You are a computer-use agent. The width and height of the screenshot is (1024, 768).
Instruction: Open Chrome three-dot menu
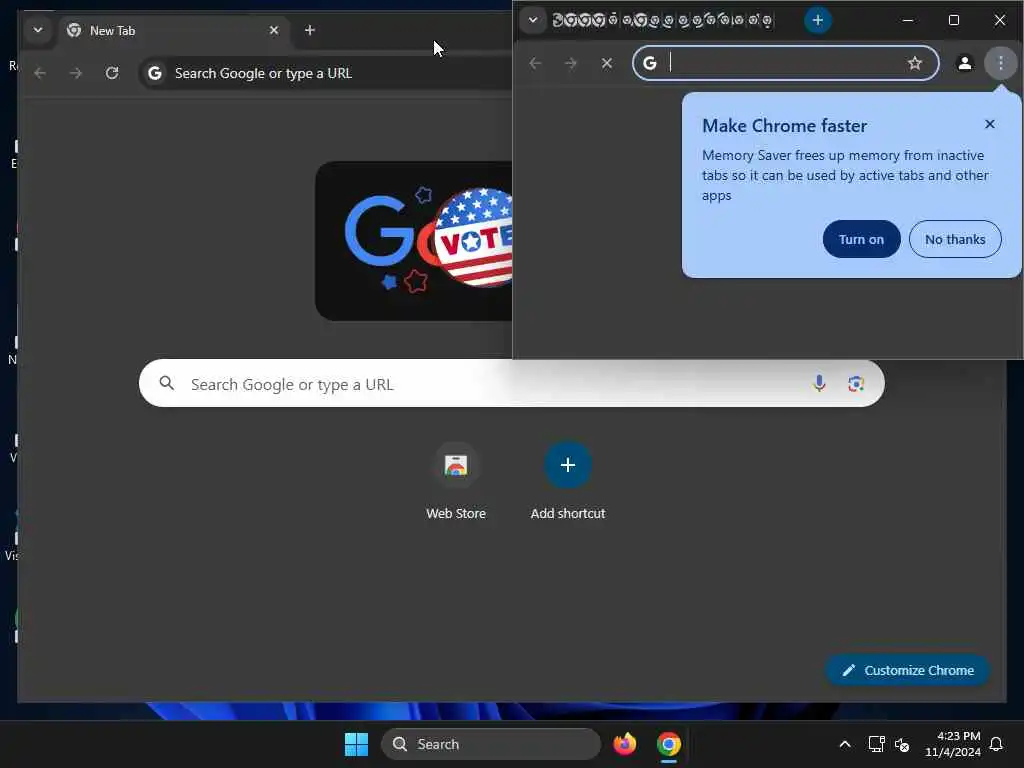pyautogui.click(x=1000, y=63)
